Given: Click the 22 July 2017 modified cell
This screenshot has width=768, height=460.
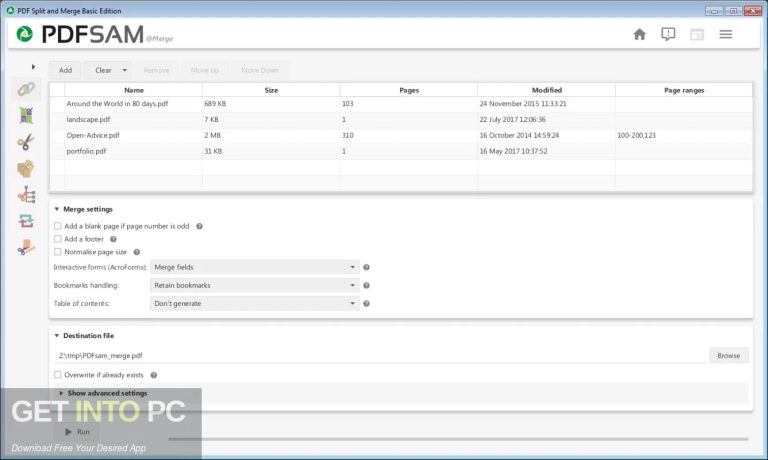Looking at the screenshot, I should (x=547, y=120).
